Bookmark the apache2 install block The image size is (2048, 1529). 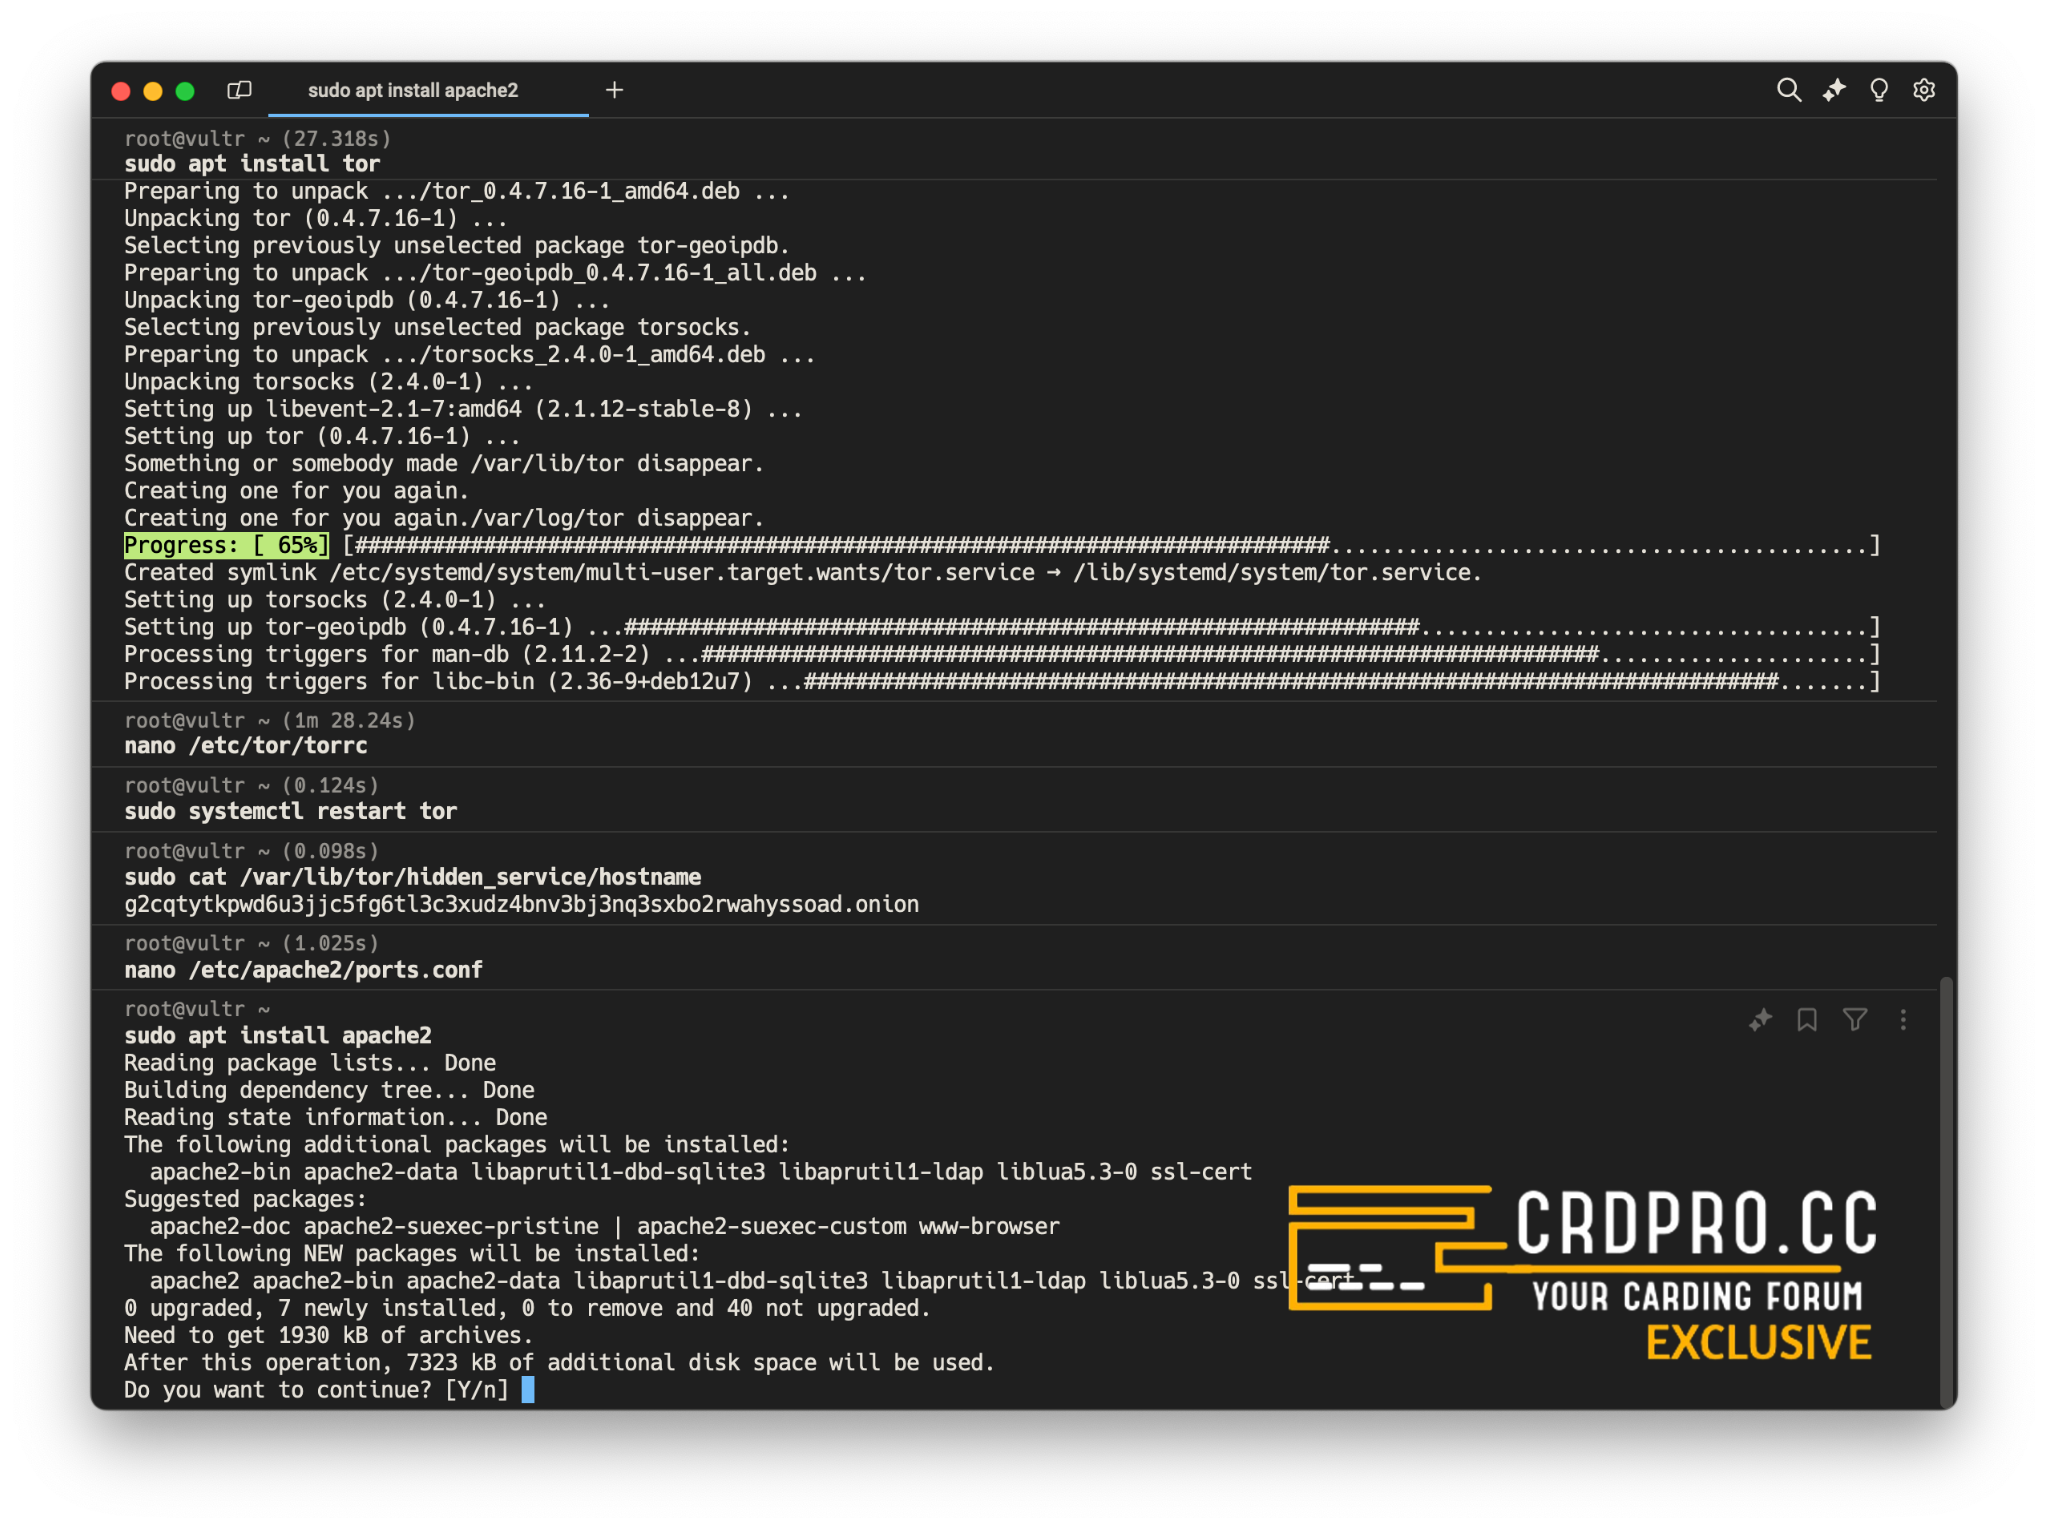pyautogui.click(x=1806, y=1019)
